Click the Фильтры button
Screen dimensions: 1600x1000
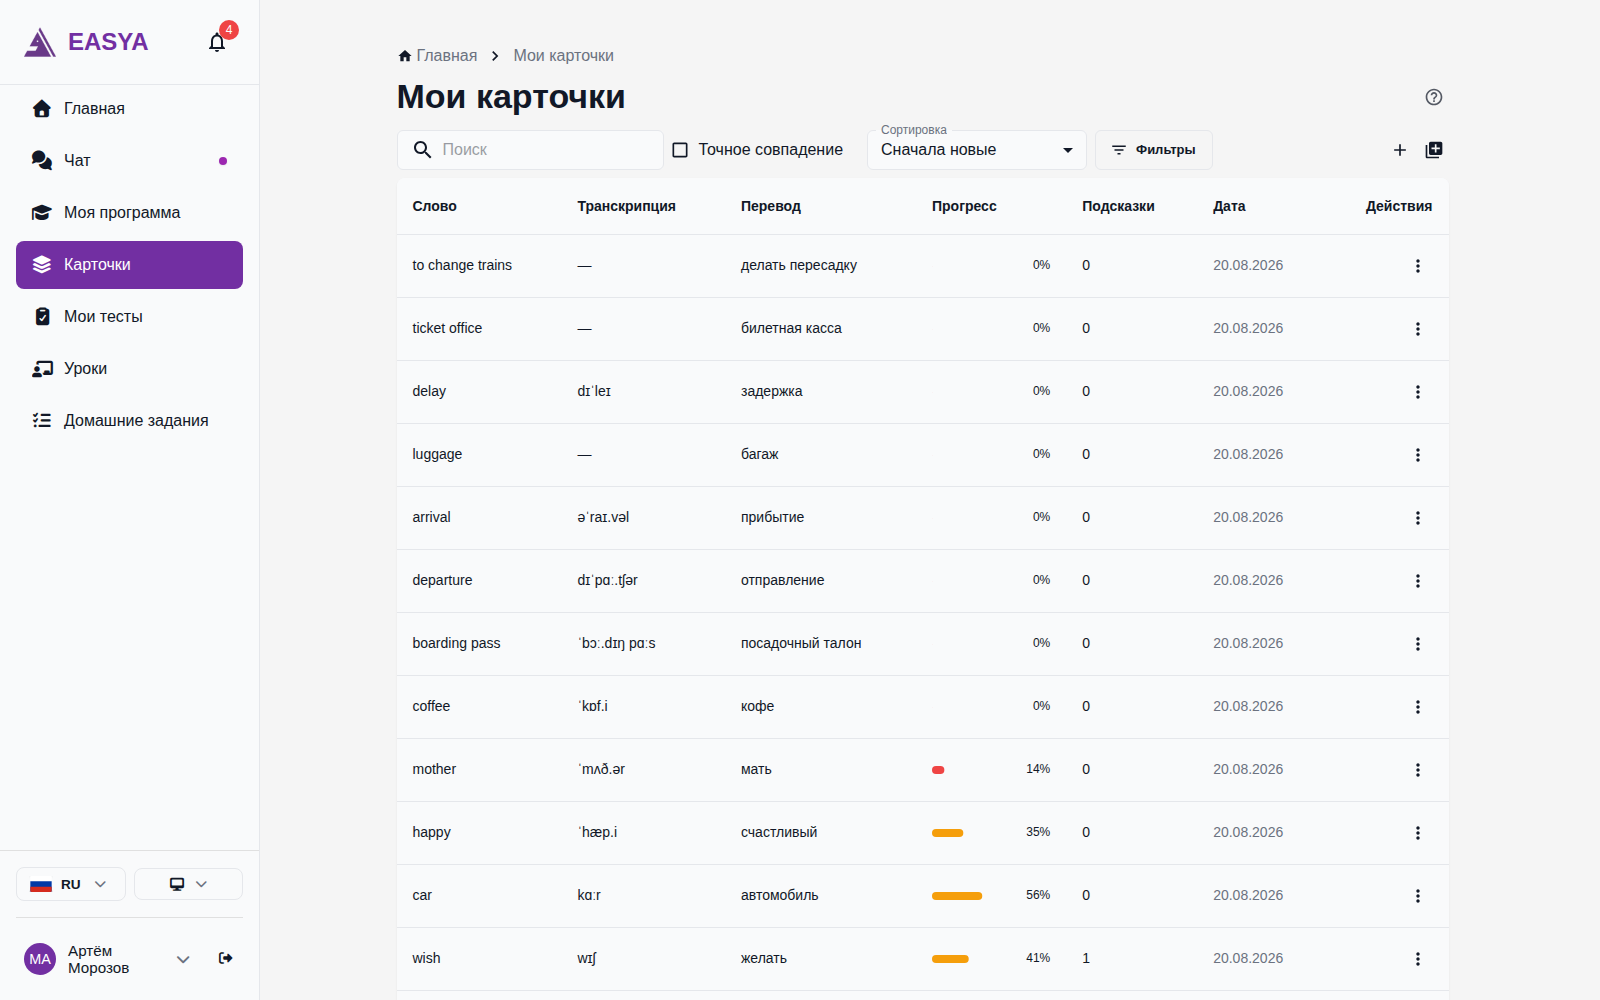point(1153,150)
